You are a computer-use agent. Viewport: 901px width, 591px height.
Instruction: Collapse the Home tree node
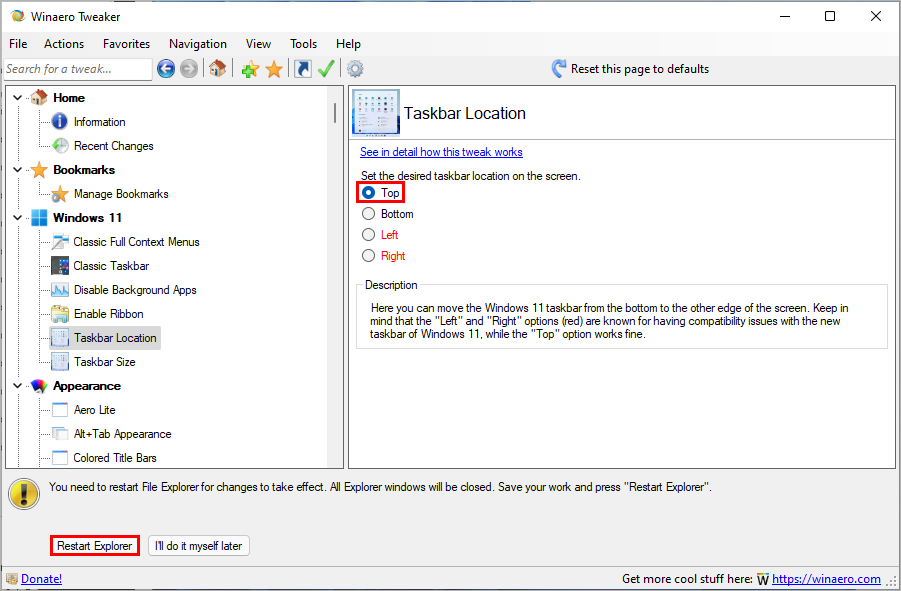click(x=18, y=98)
